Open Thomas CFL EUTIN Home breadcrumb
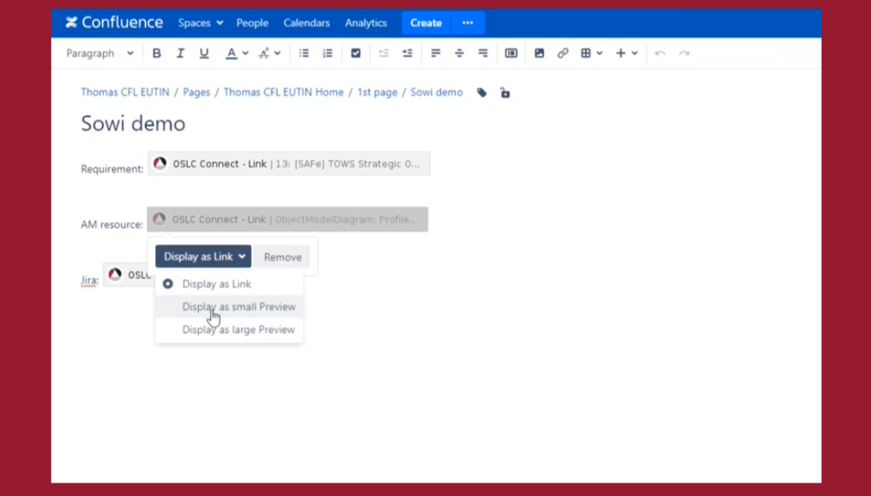This screenshot has width=871, height=496. pos(283,92)
